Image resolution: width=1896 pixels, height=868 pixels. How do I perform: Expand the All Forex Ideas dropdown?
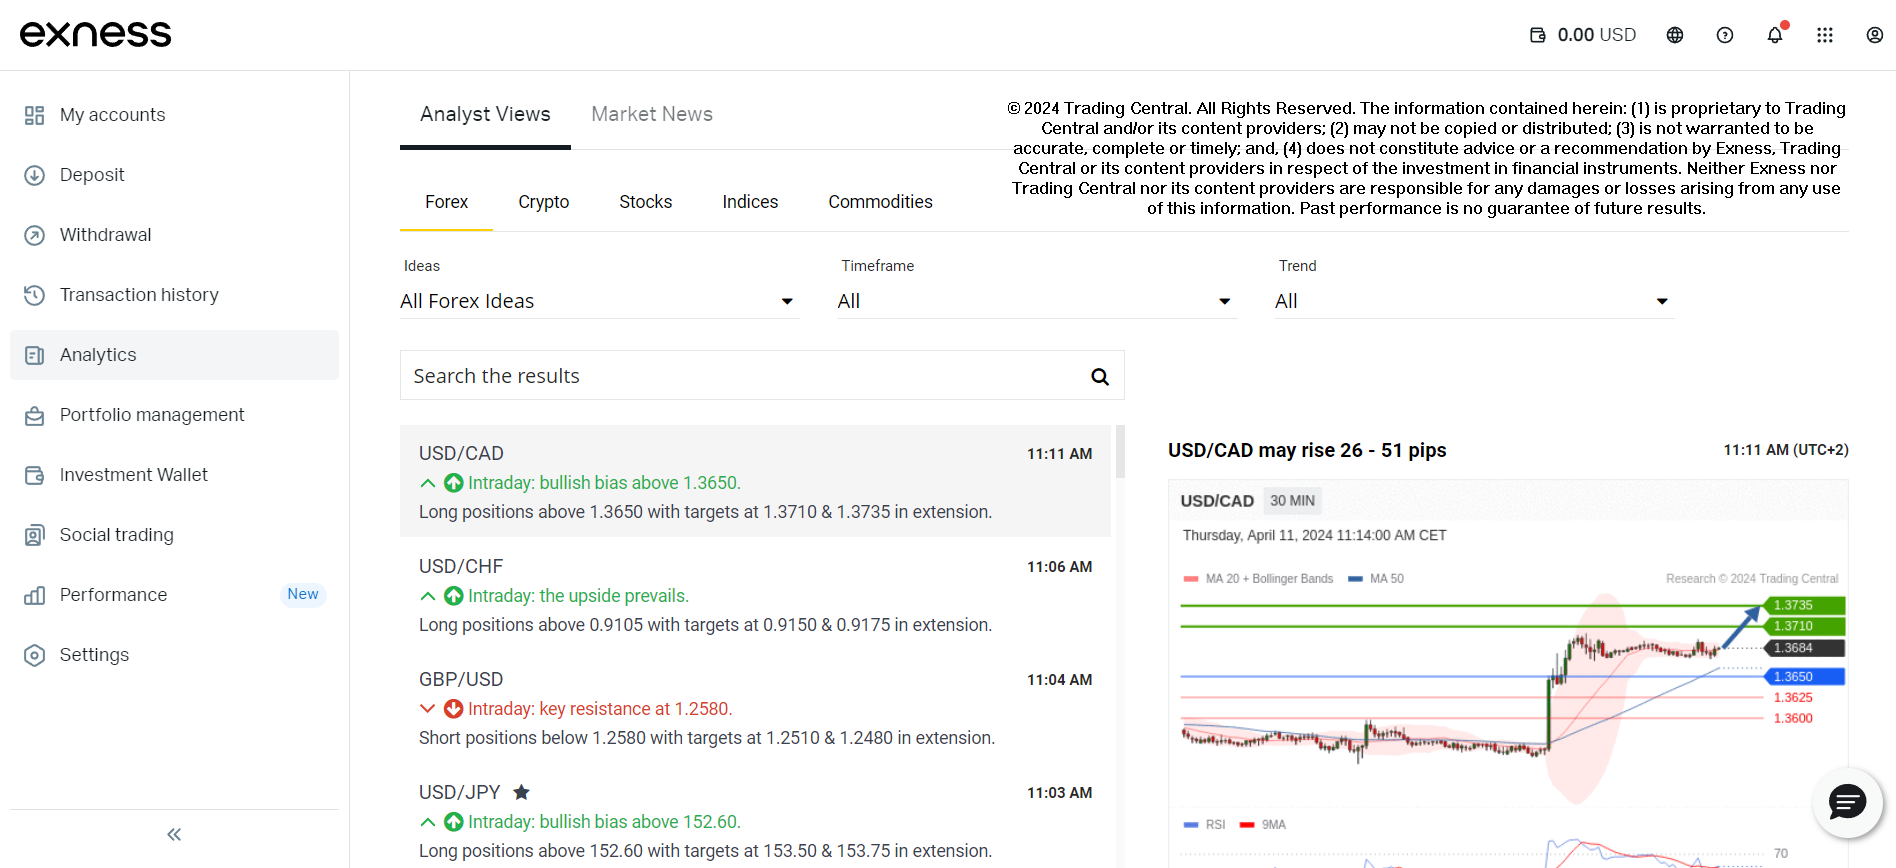[599, 301]
